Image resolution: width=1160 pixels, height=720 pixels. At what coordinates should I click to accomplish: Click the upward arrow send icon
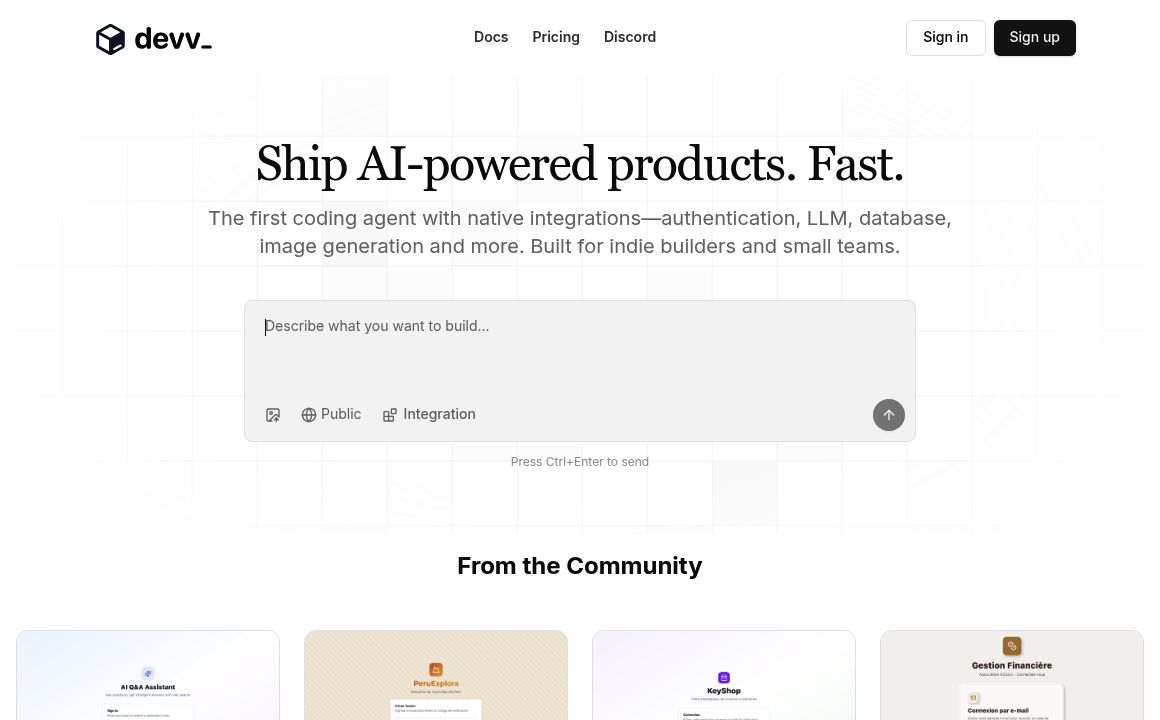pos(888,414)
